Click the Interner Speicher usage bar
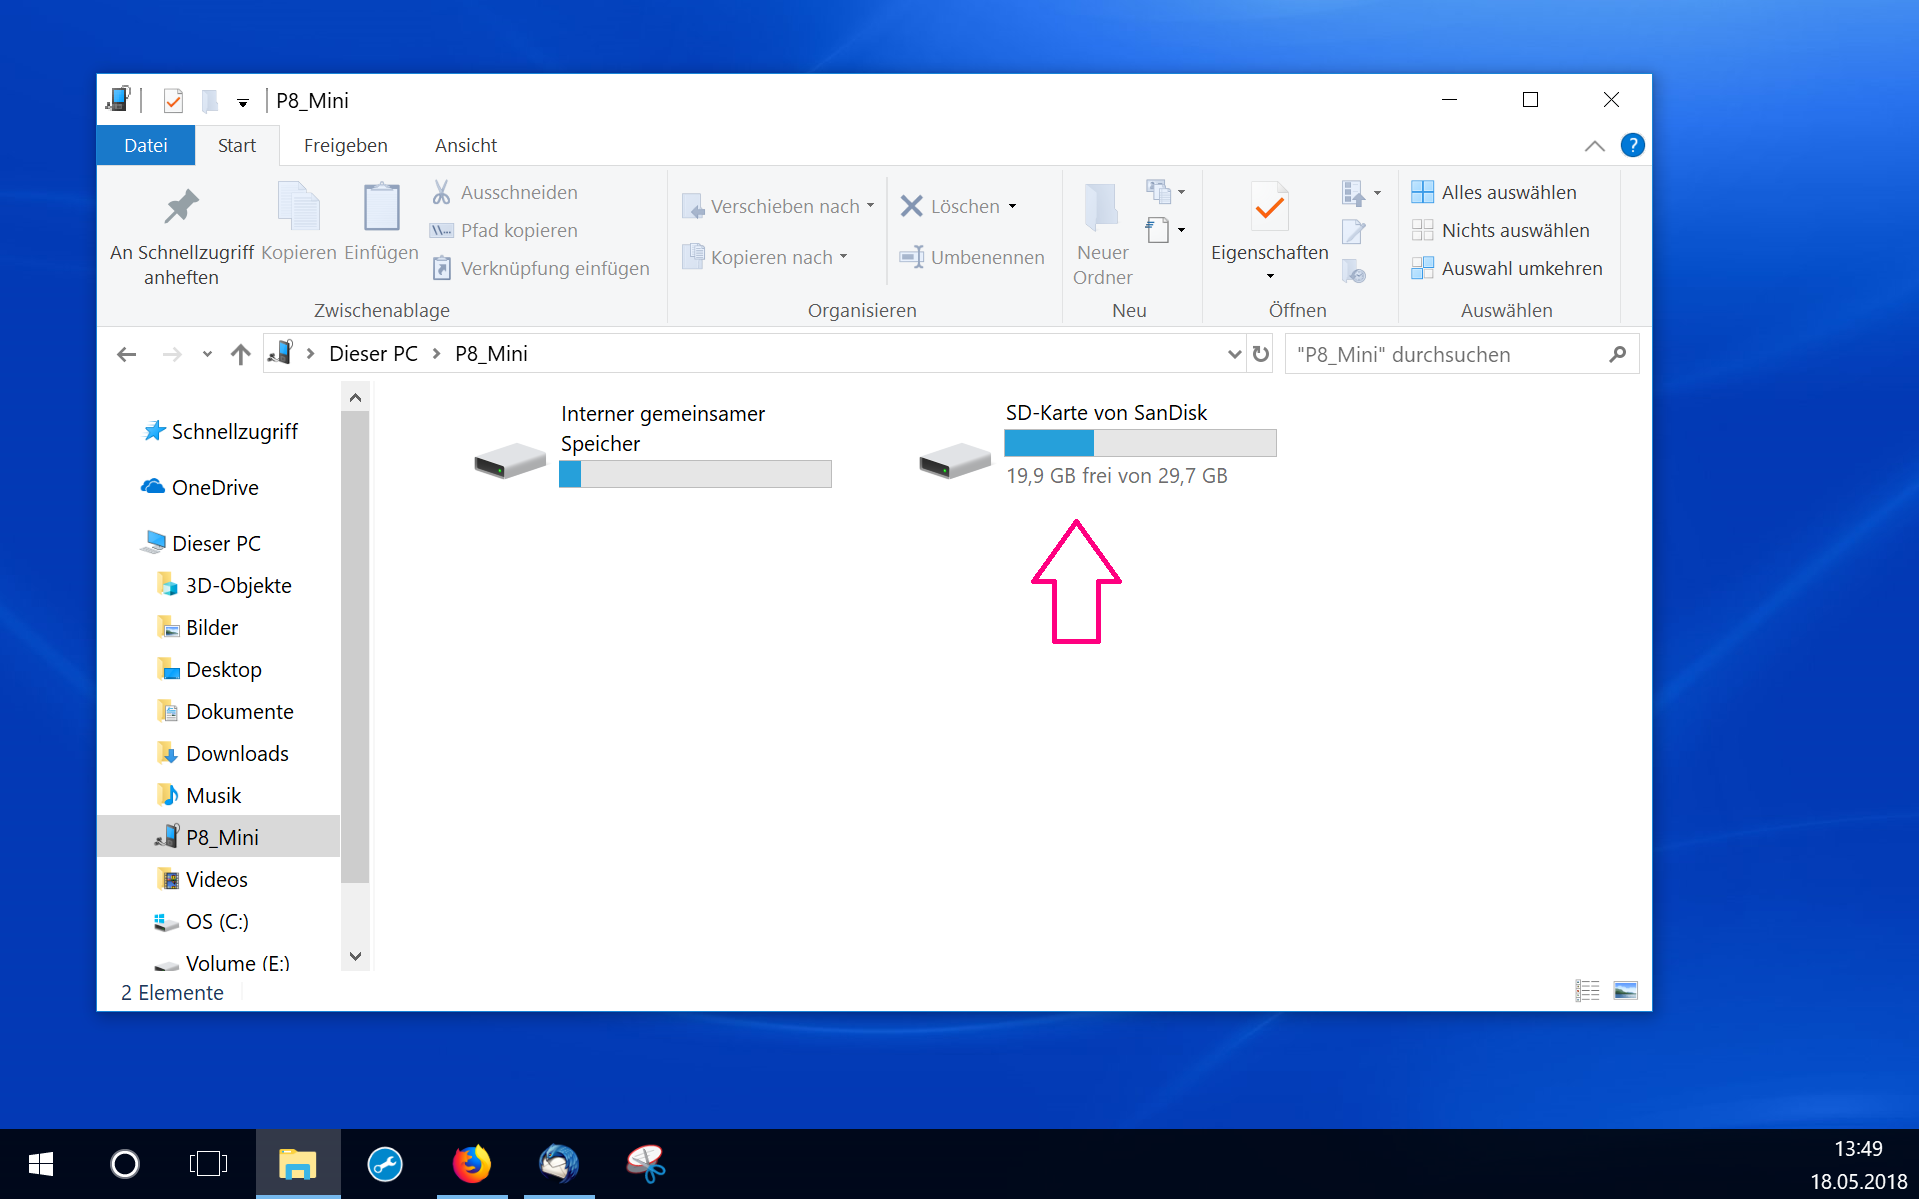The height and width of the screenshot is (1199, 1919). tap(695, 474)
